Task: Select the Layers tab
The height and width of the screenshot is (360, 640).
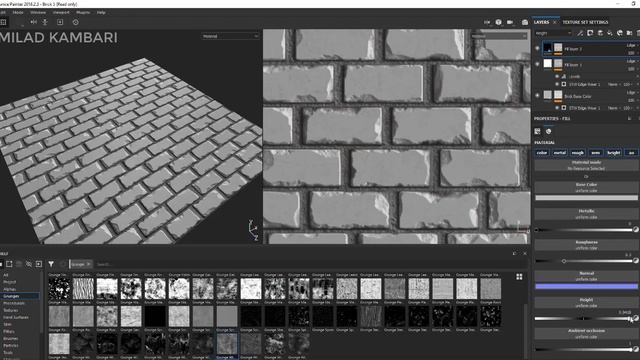Action: pyautogui.click(x=541, y=22)
